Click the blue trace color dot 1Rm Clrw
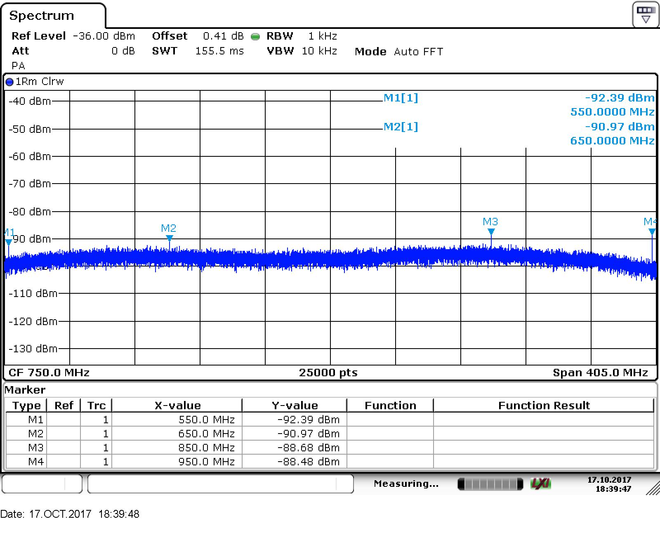Image resolution: width=660 pixels, height=533 pixels. pyautogui.click(x=9, y=82)
